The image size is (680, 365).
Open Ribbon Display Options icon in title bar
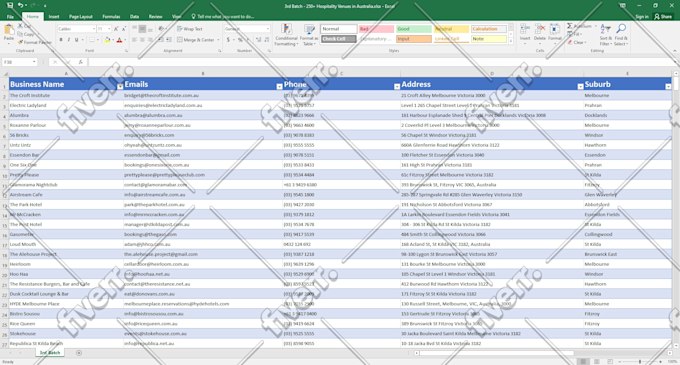coord(622,5)
